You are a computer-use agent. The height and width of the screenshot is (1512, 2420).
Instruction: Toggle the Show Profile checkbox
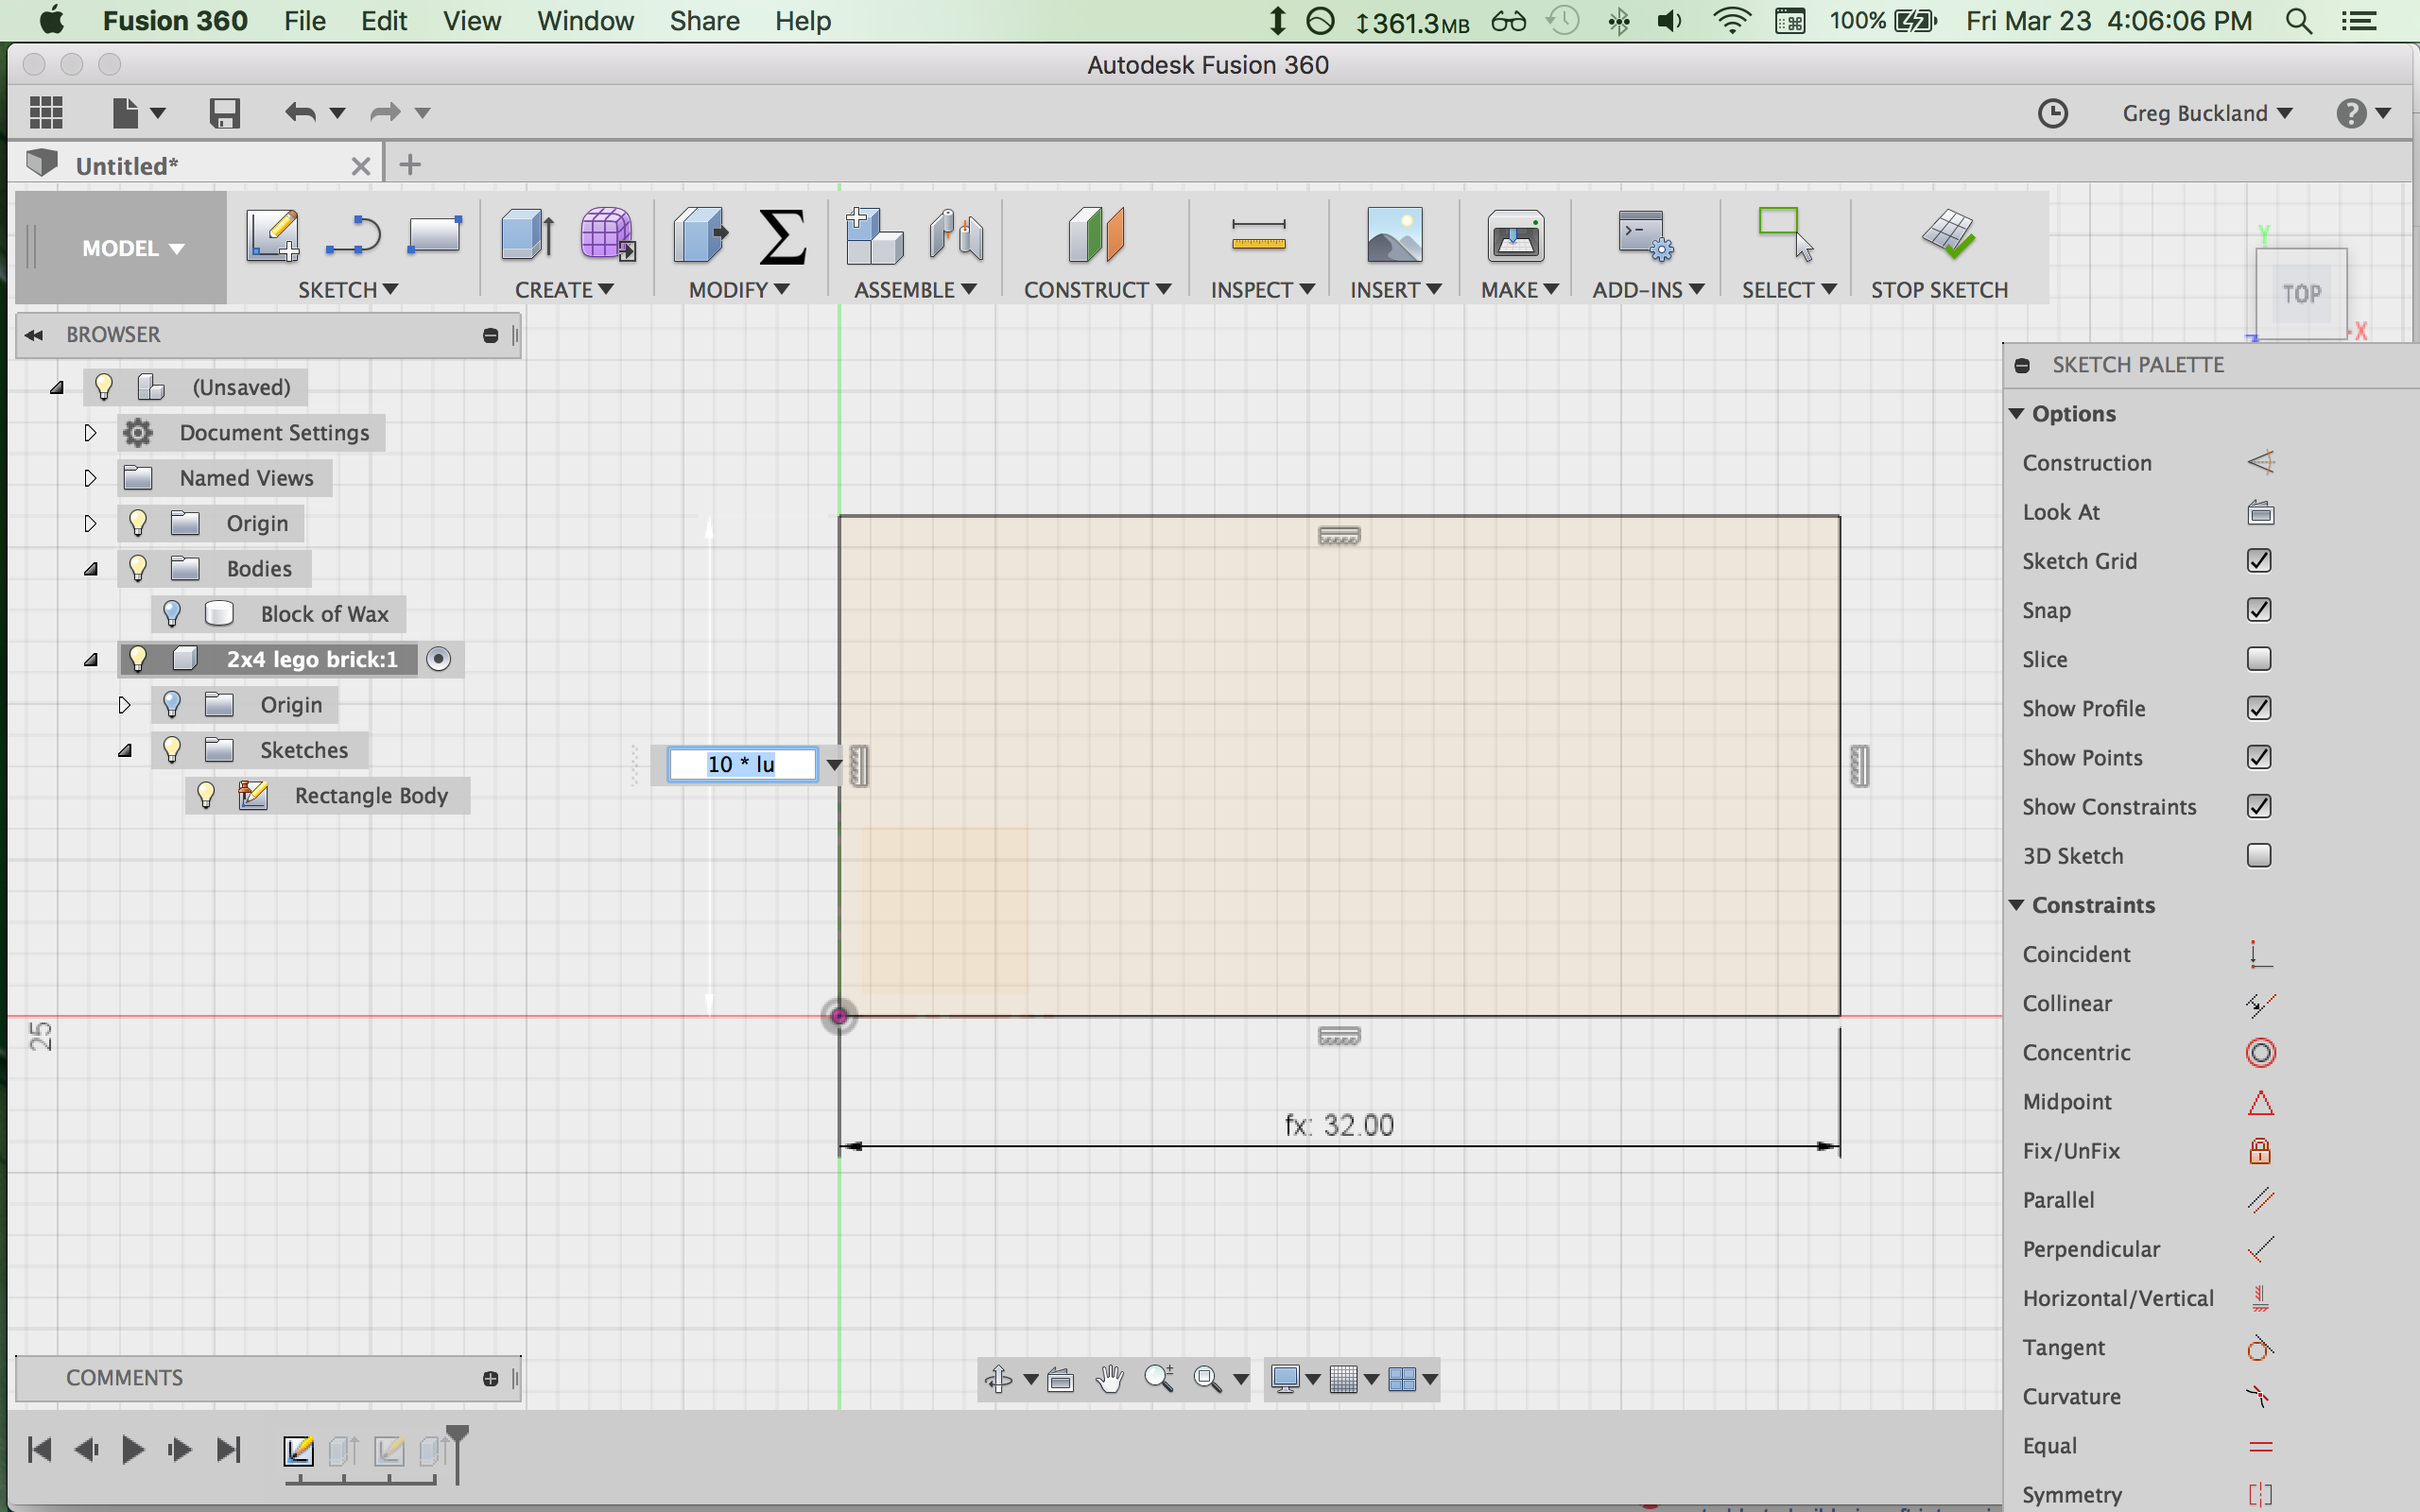pyautogui.click(x=2259, y=708)
